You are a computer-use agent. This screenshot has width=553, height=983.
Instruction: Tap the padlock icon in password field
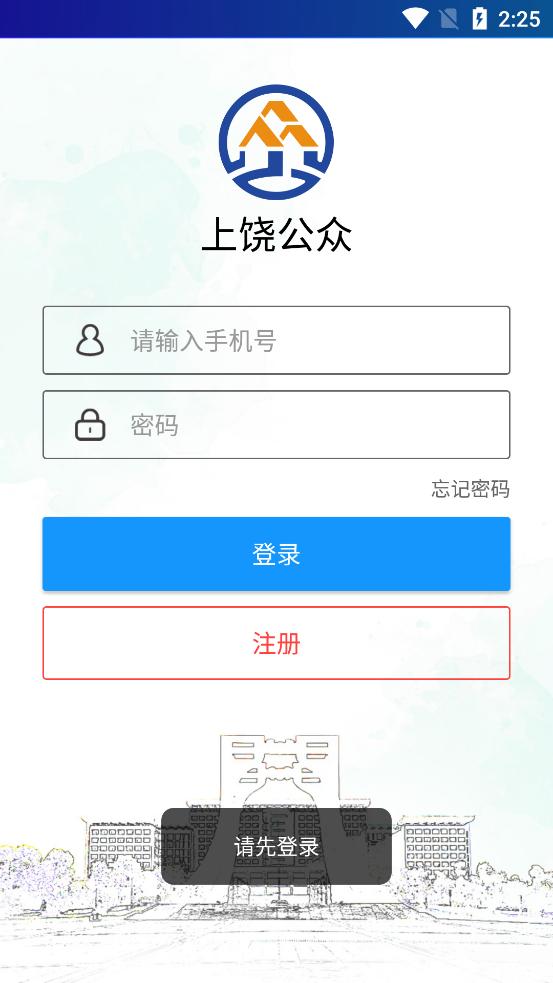point(90,425)
